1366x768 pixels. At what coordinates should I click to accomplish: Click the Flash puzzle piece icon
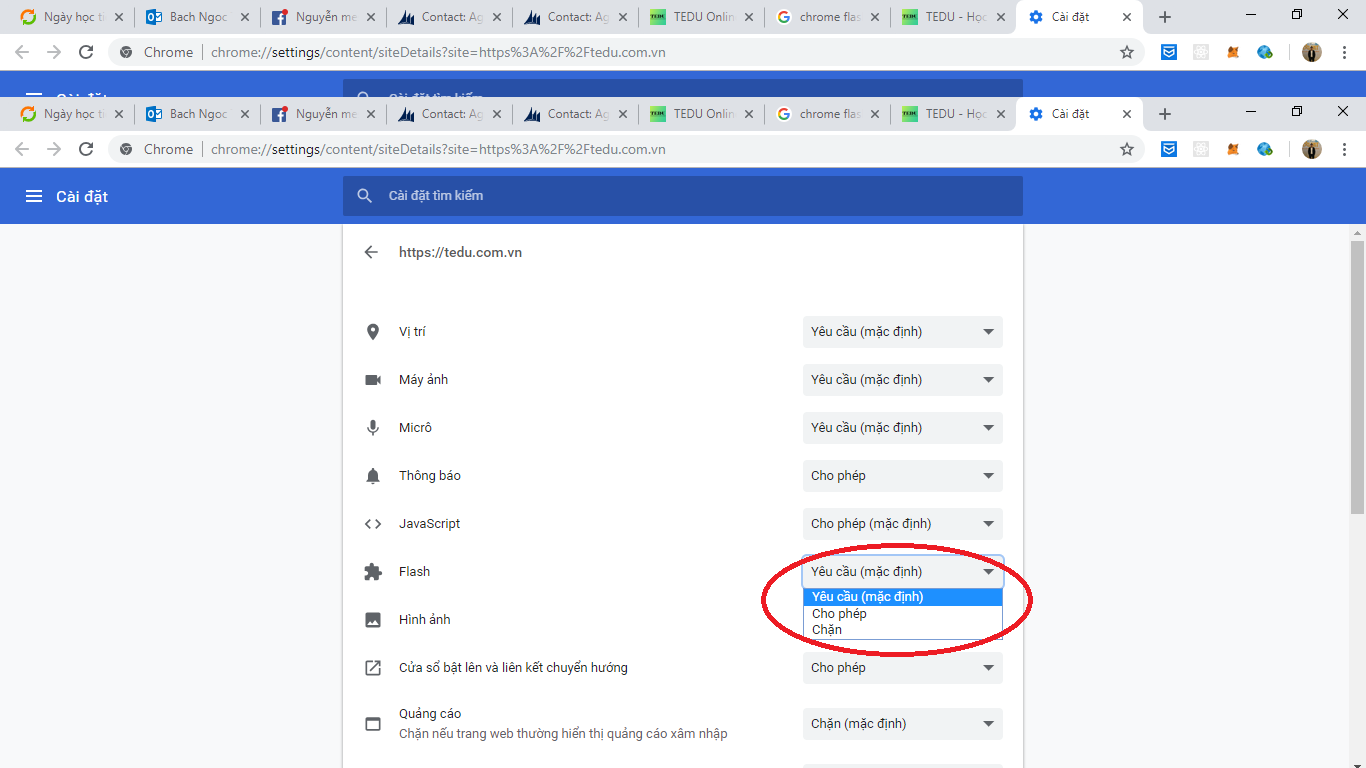373,572
